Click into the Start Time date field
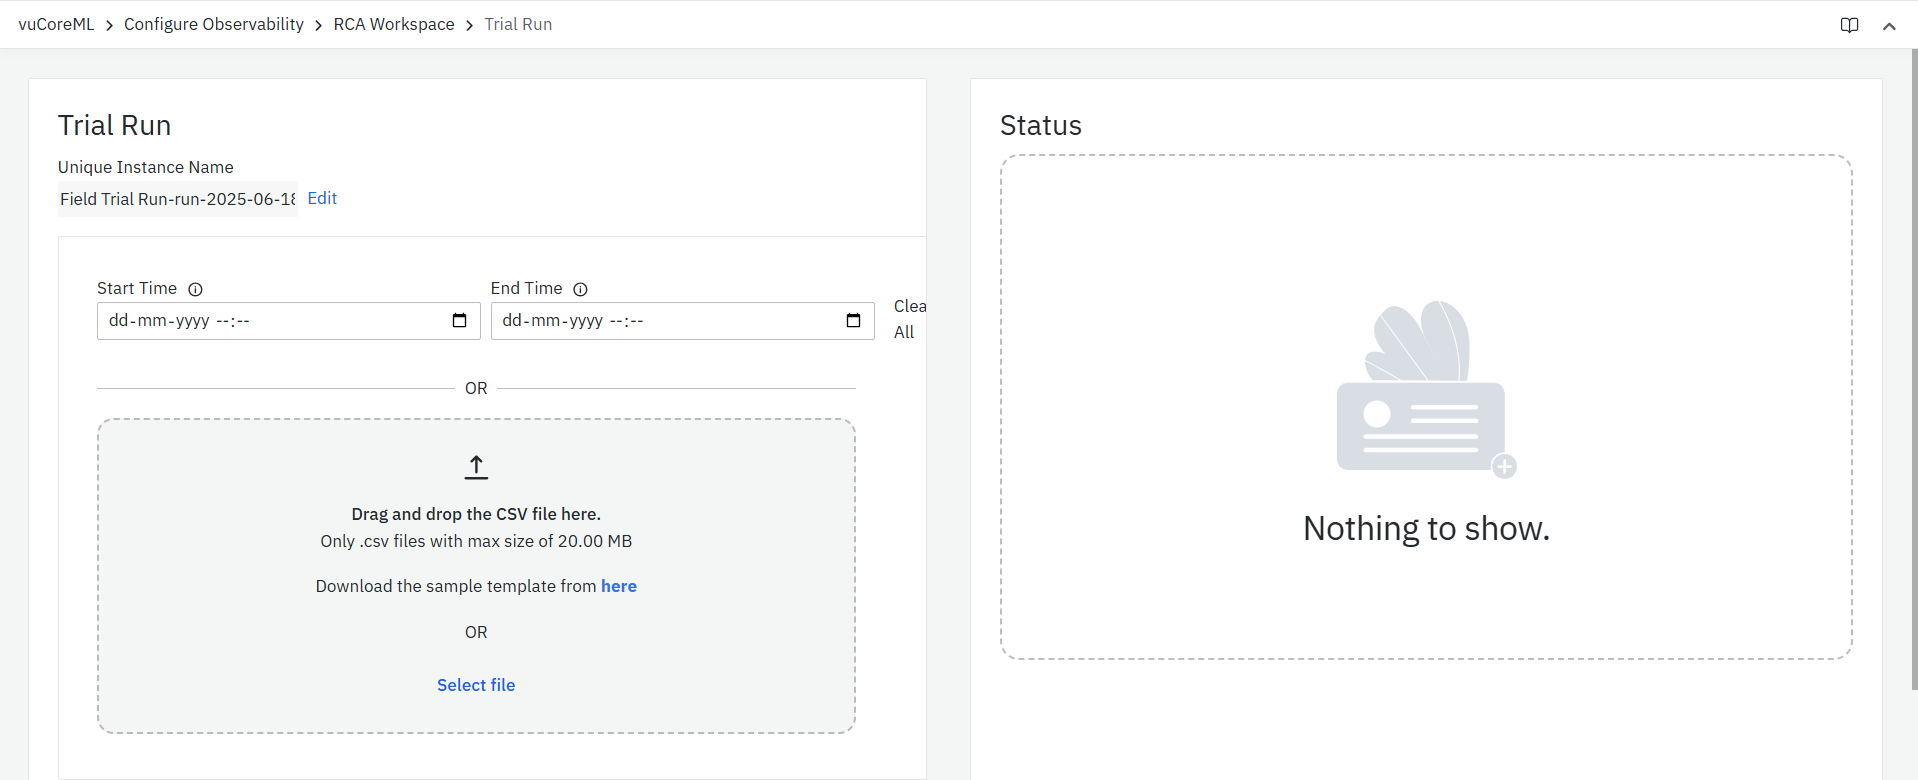This screenshot has height=780, width=1918. (x=270, y=321)
